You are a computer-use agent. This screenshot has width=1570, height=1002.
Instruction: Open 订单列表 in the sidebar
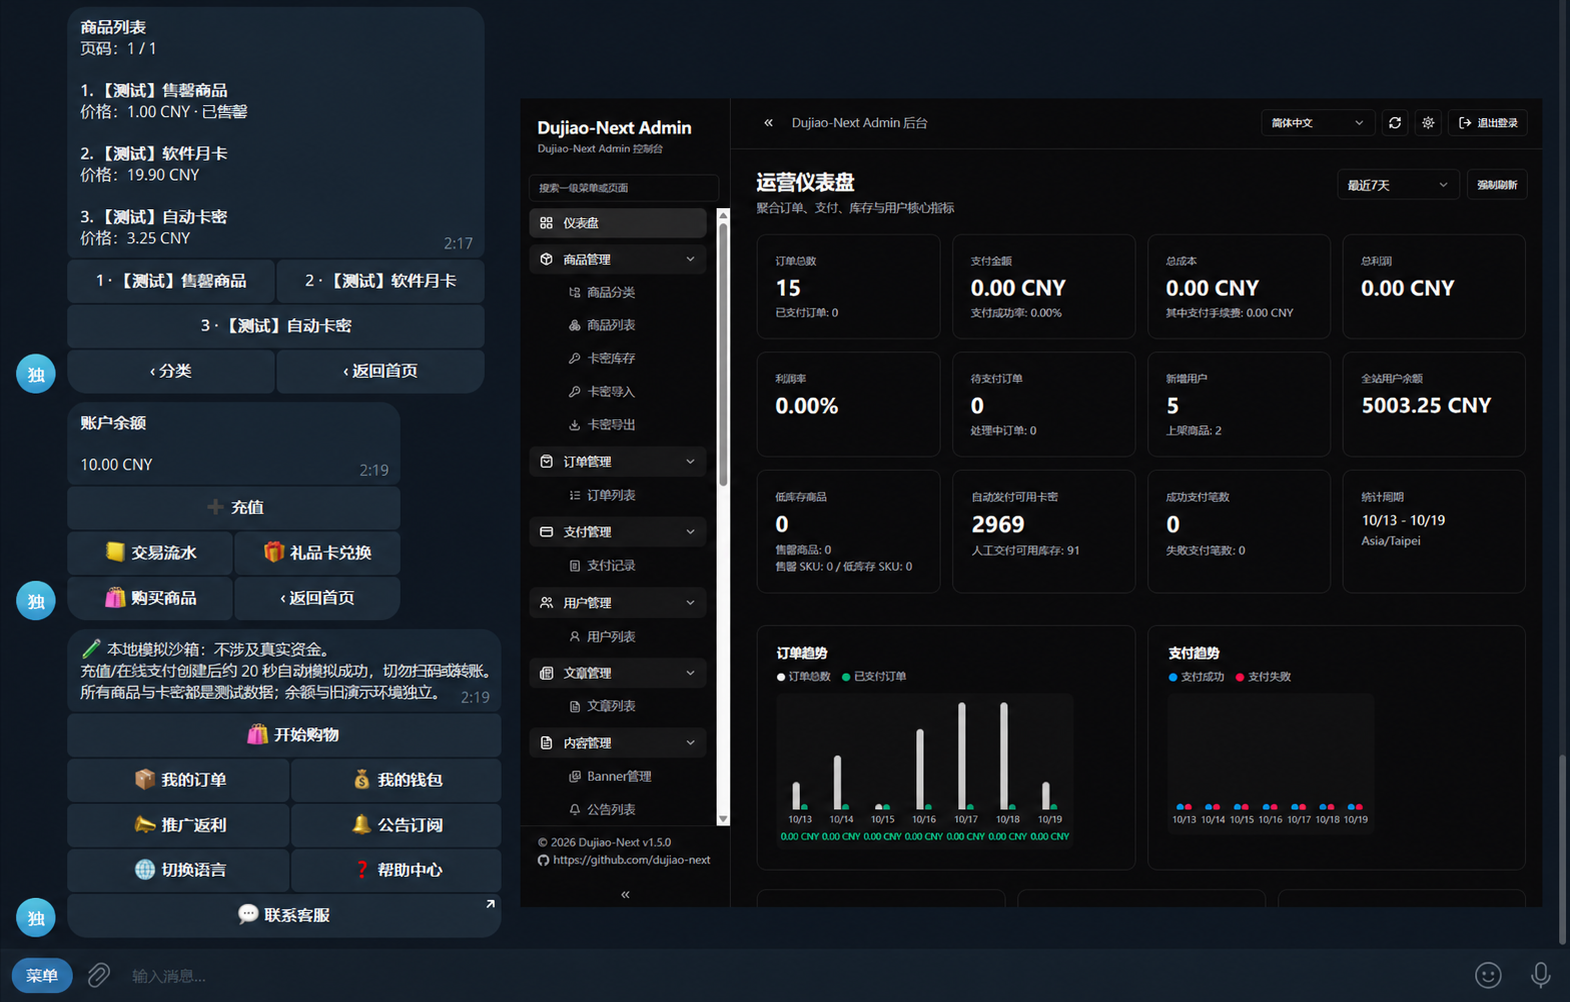pos(610,495)
